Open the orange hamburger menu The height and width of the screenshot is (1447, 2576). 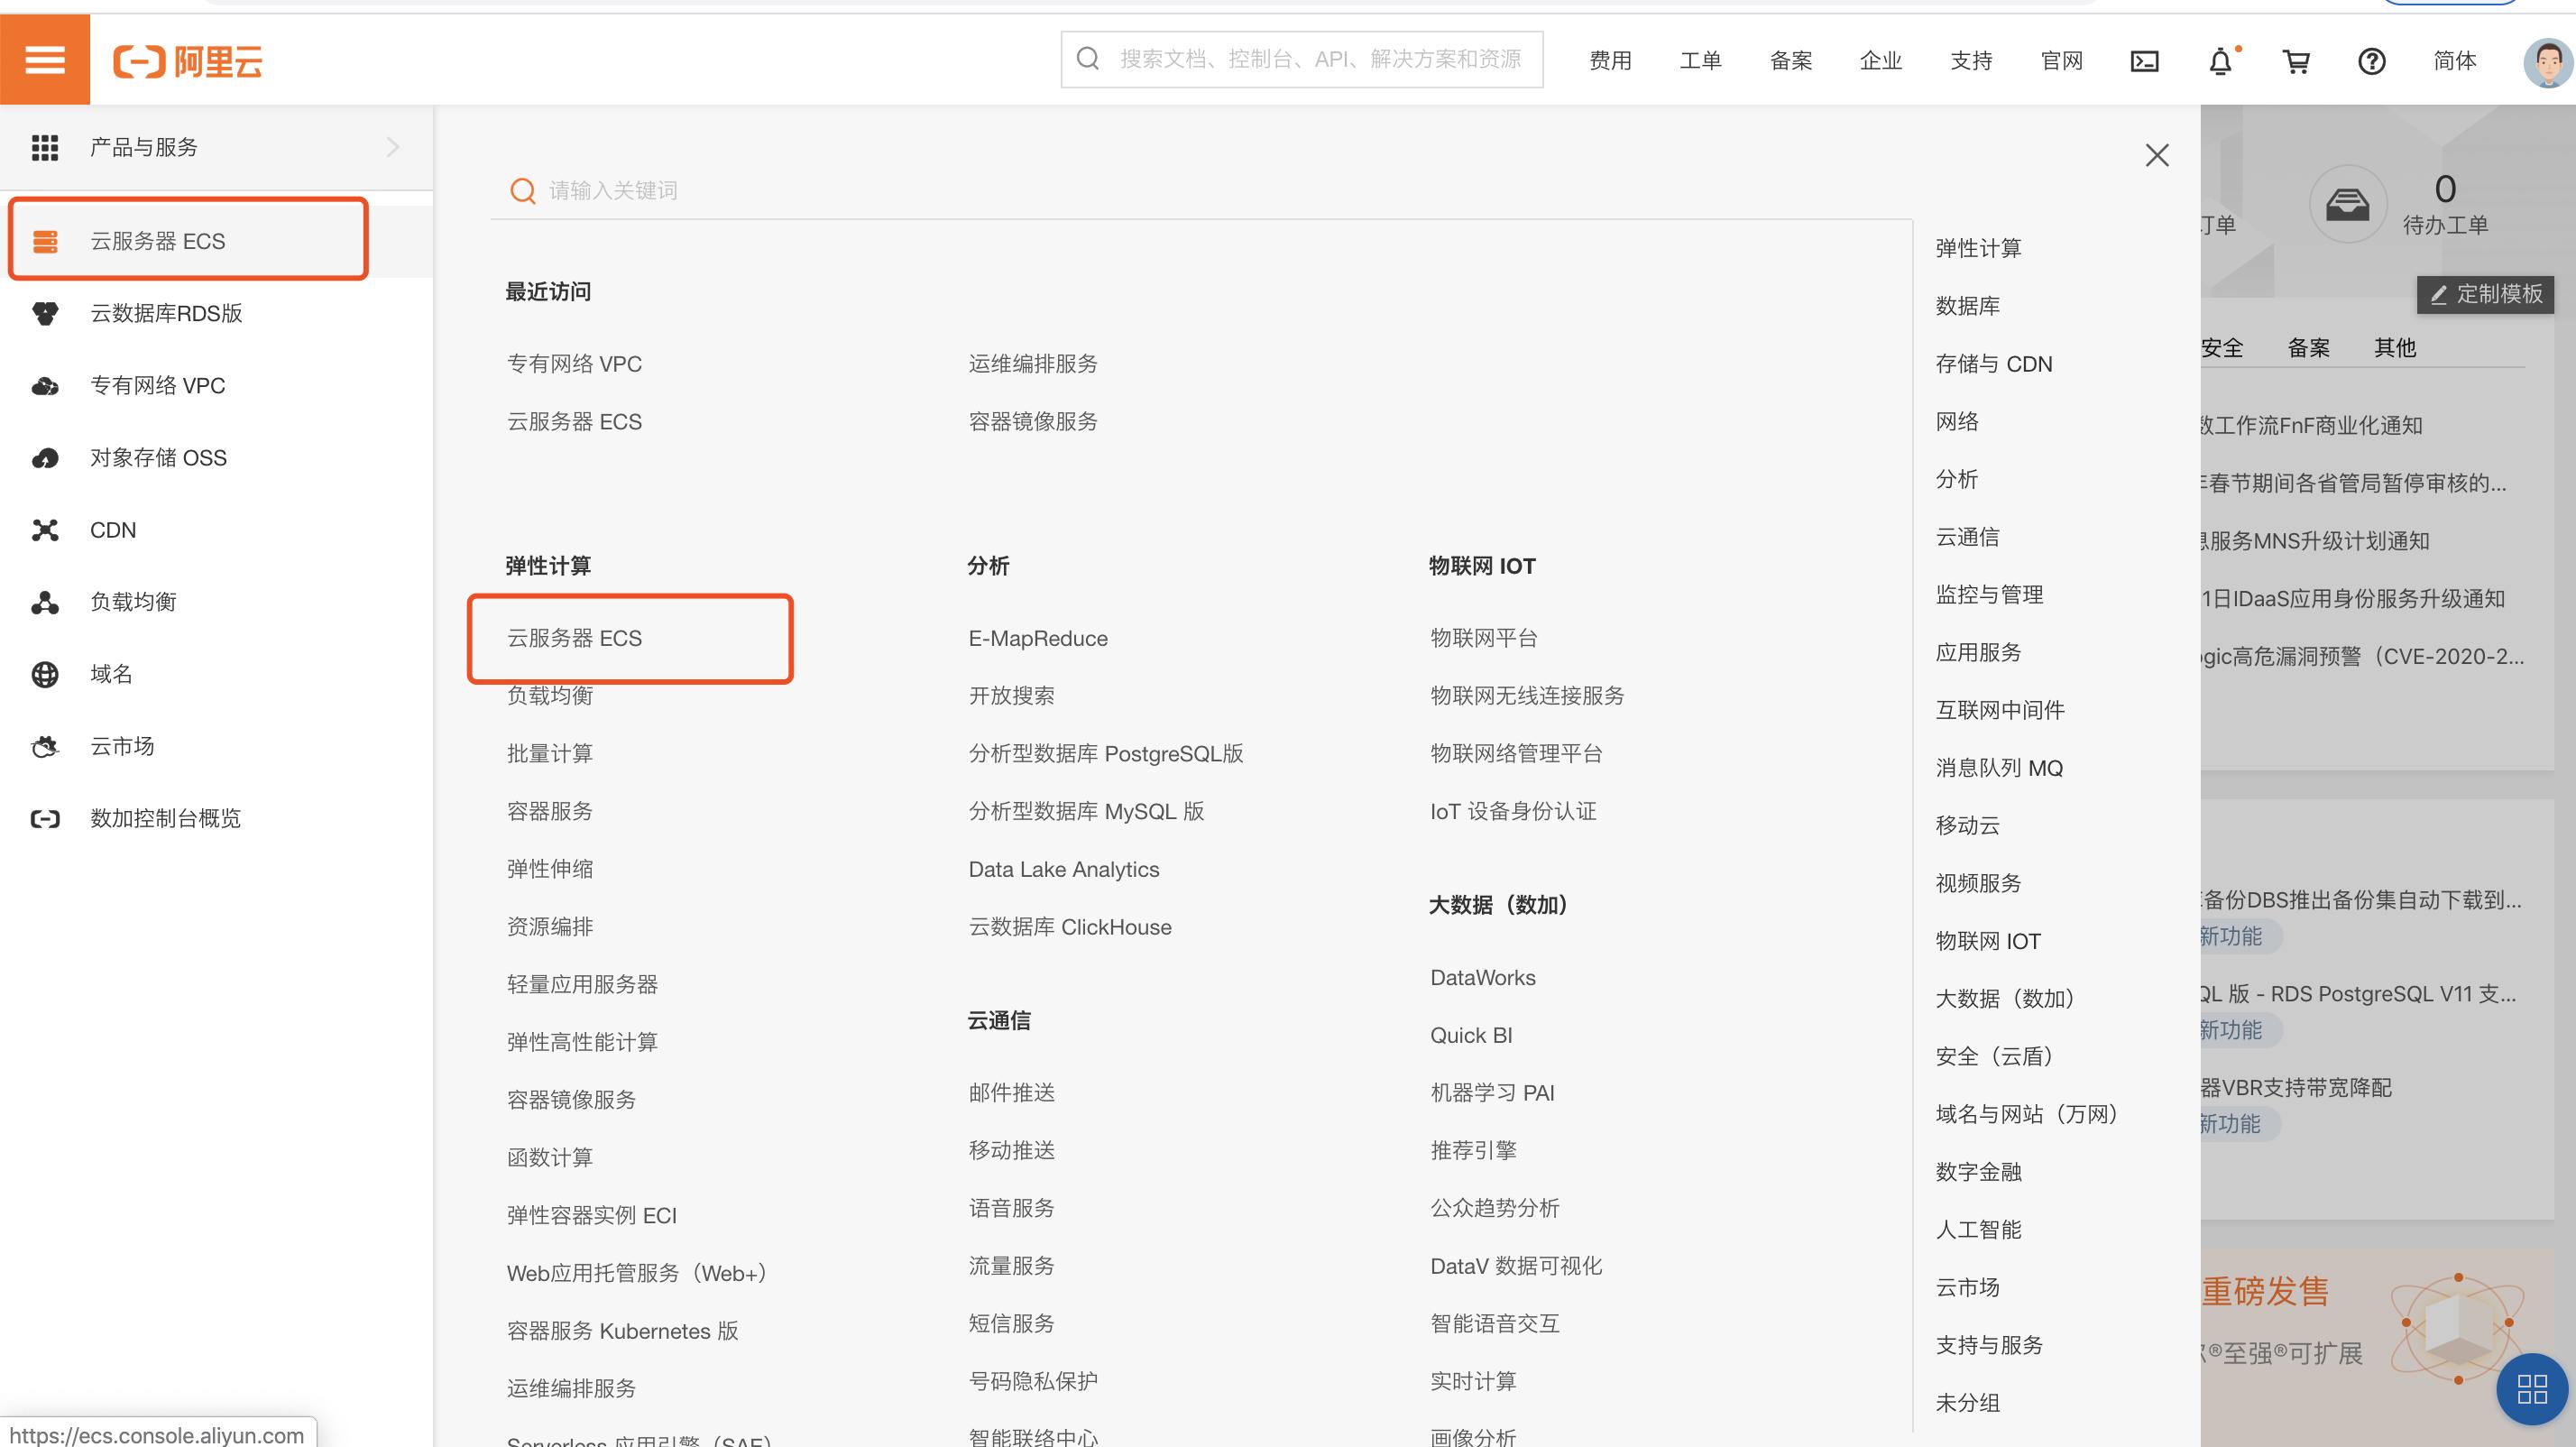[44, 59]
